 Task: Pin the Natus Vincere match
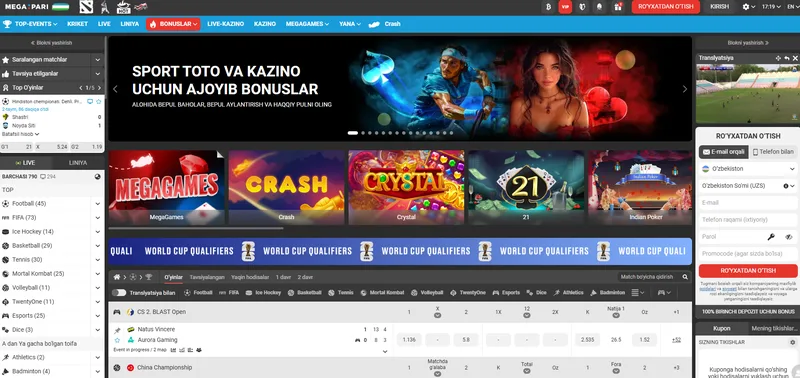[x=117, y=330]
